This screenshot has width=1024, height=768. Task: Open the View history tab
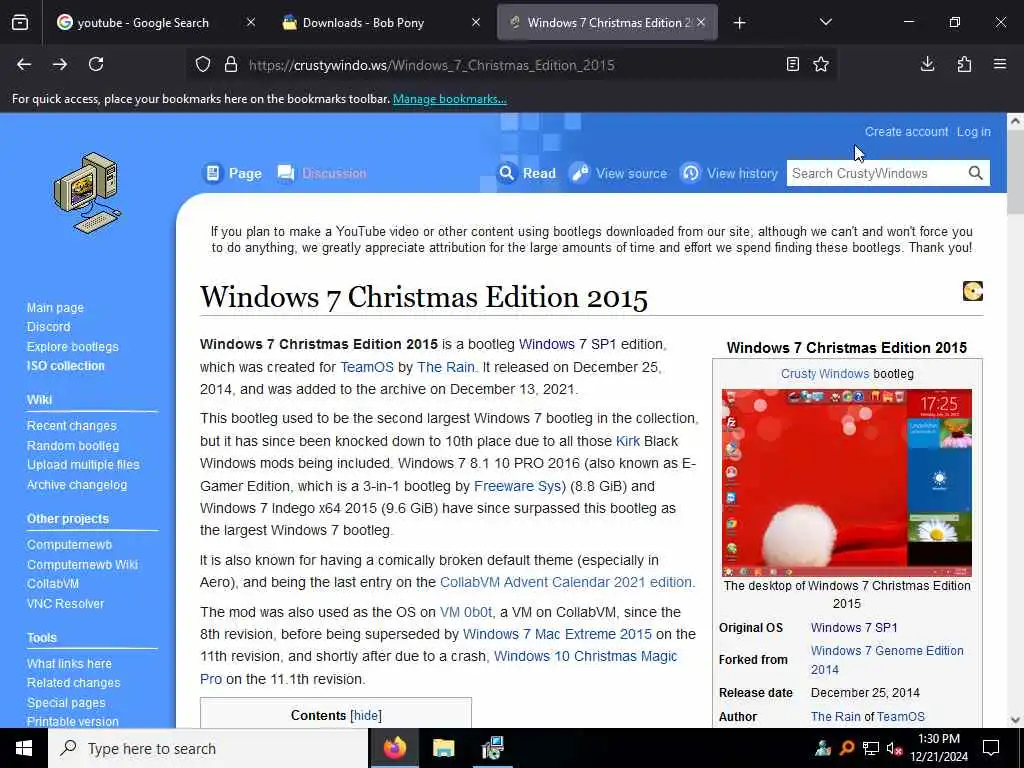729,173
